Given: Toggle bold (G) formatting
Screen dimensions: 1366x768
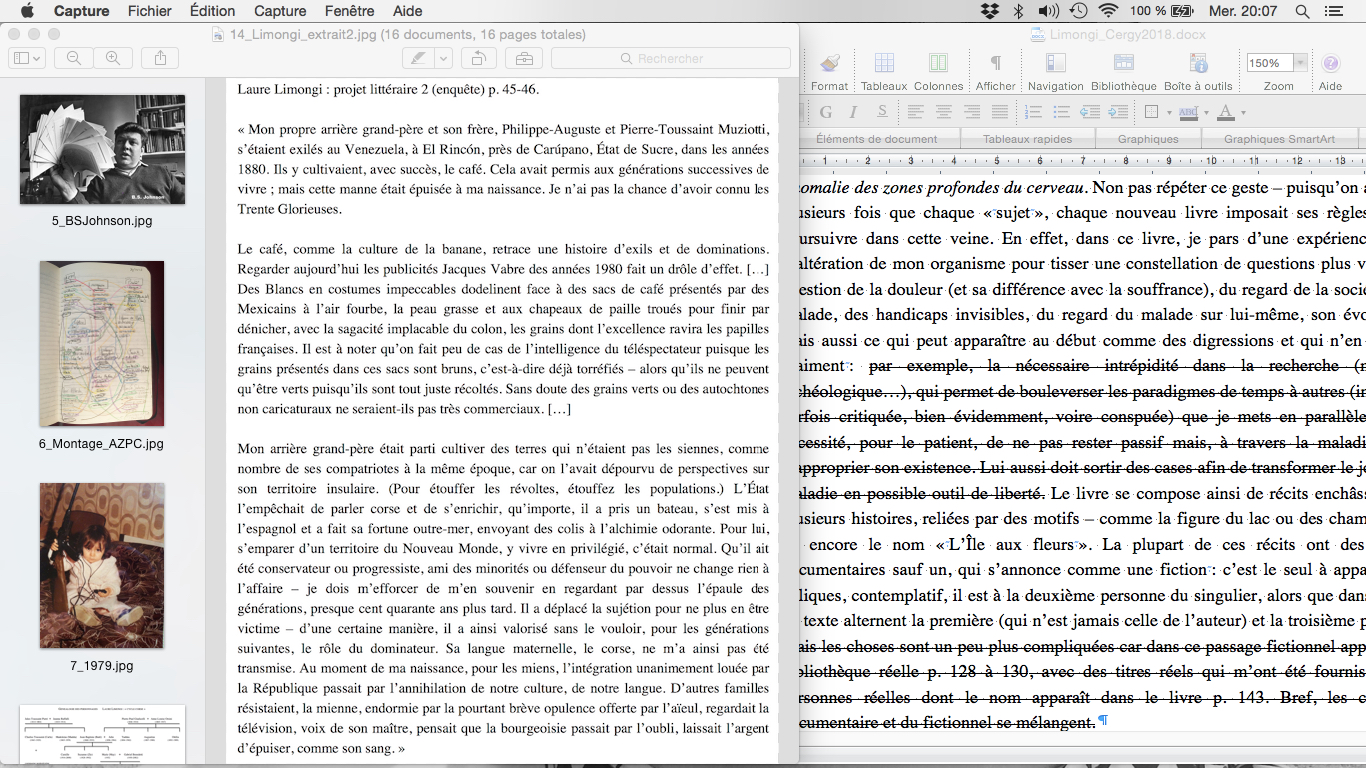Looking at the screenshot, I should coord(826,112).
